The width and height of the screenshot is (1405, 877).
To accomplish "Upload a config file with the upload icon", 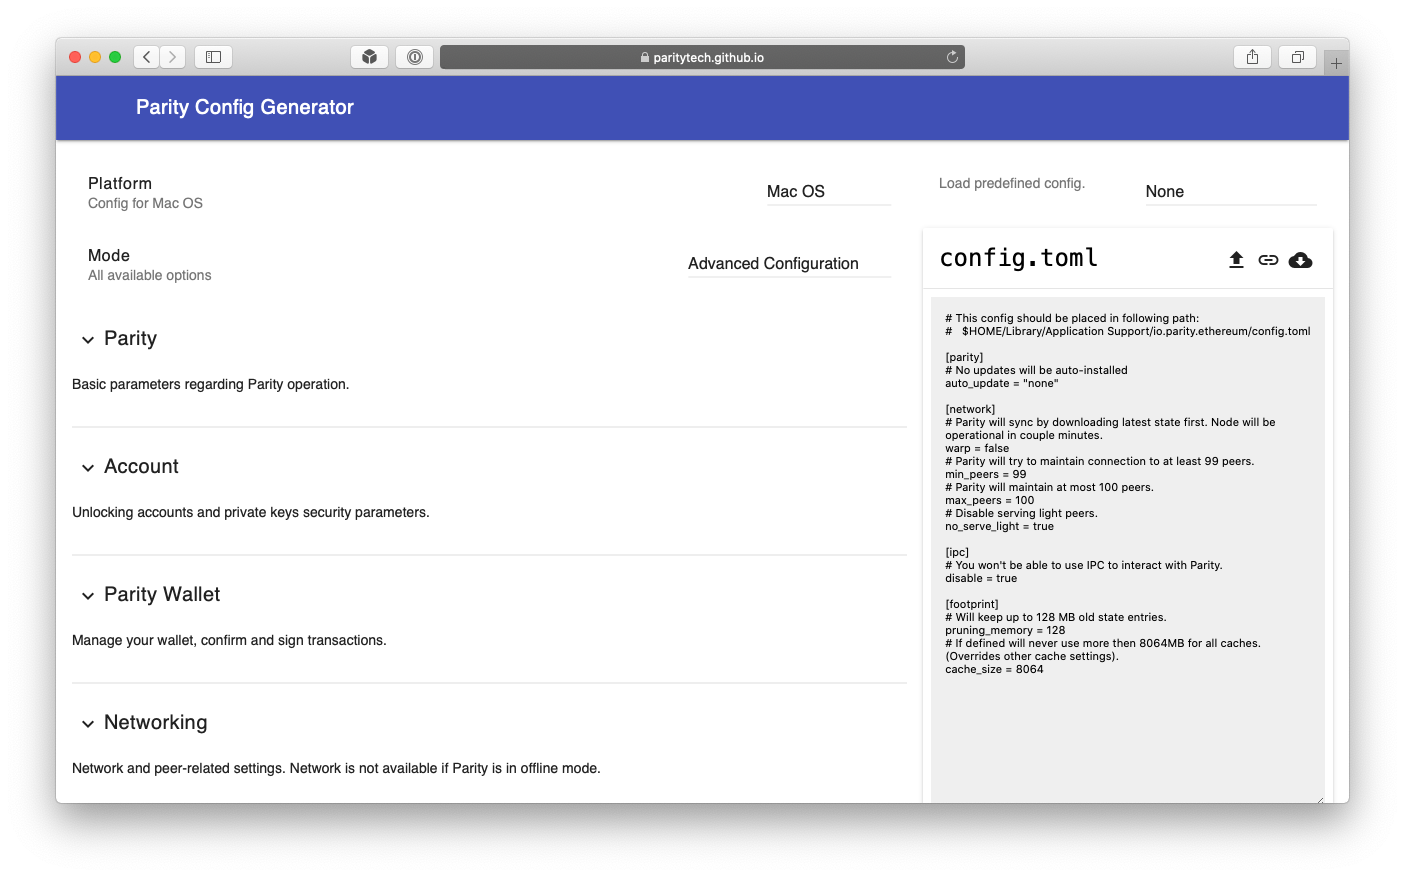I will coord(1236,260).
